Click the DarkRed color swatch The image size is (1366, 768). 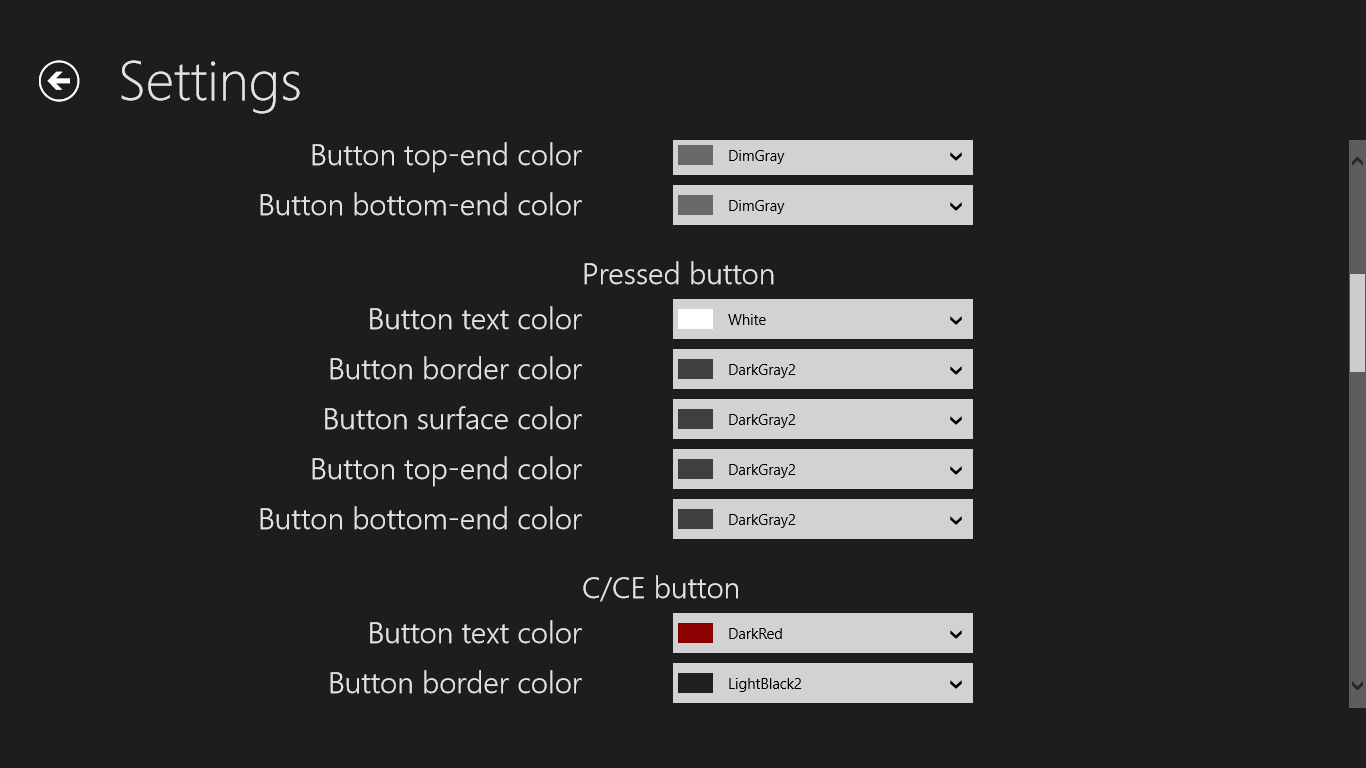(695, 634)
